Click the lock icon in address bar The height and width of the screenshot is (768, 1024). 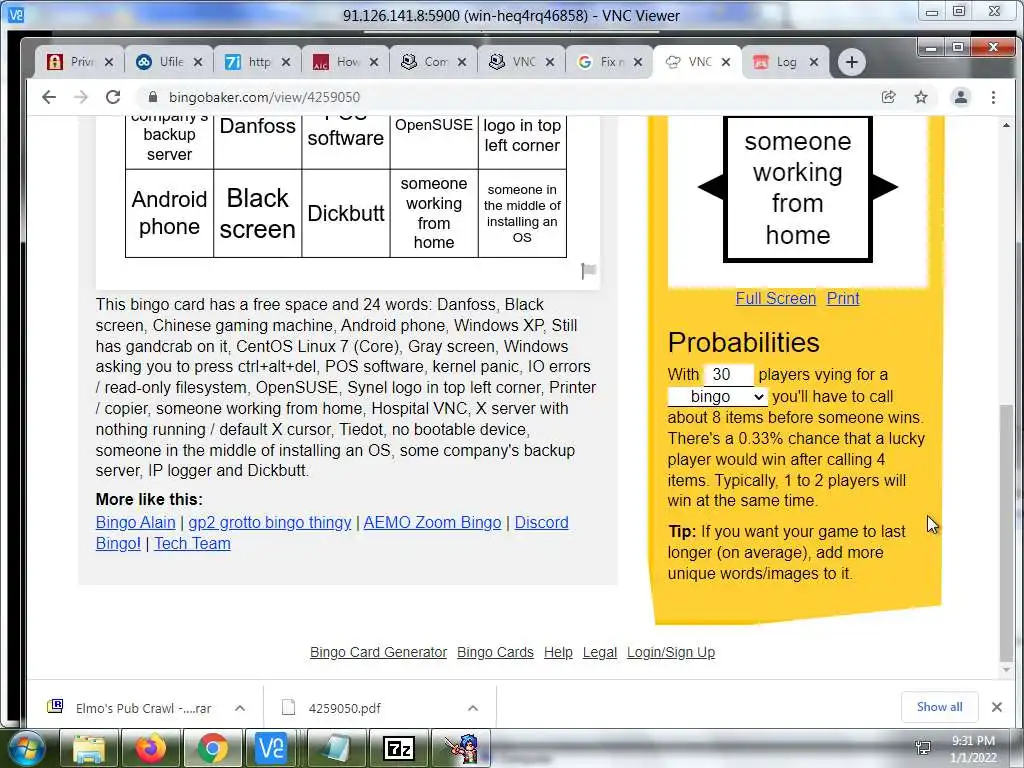pyautogui.click(x=153, y=97)
